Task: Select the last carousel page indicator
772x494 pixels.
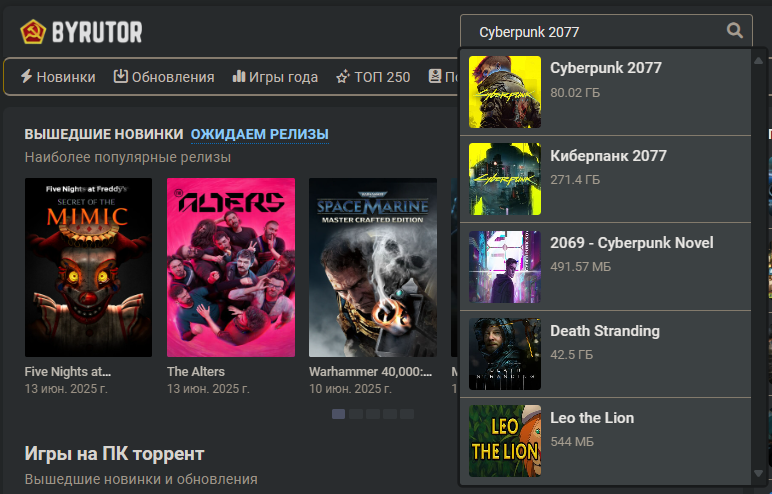Action: pos(407,414)
